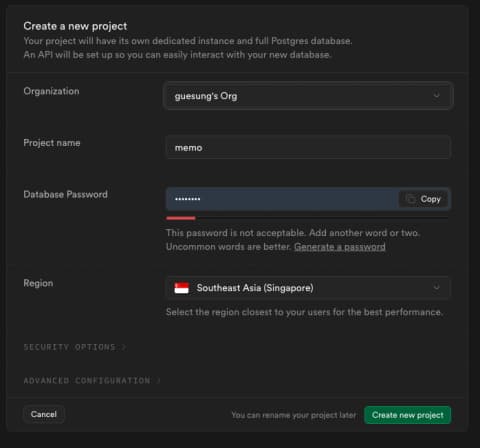The height and width of the screenshot is (448, 480).
Task: Click the Organization dropdown chevron arrow
Action: (x=436, y=95)
